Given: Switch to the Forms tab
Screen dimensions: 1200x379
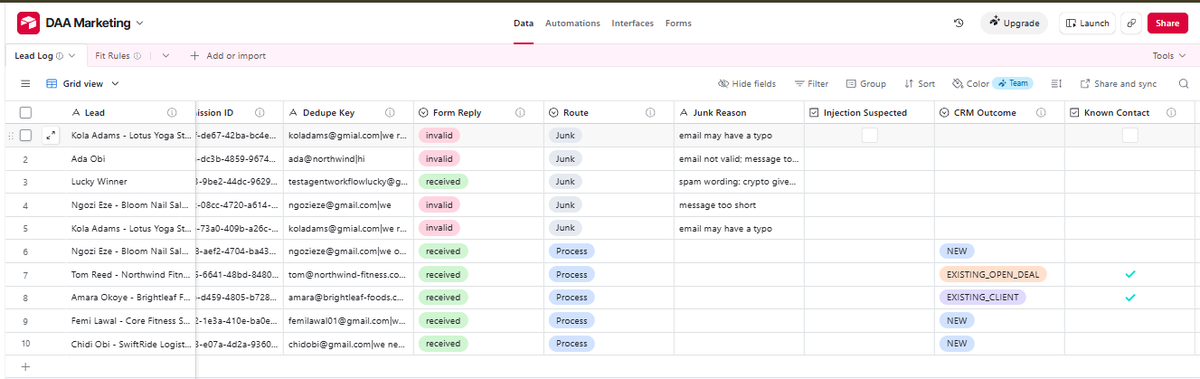Looking at the screenshot, I should pyautogui.click(x=678, y=23).
